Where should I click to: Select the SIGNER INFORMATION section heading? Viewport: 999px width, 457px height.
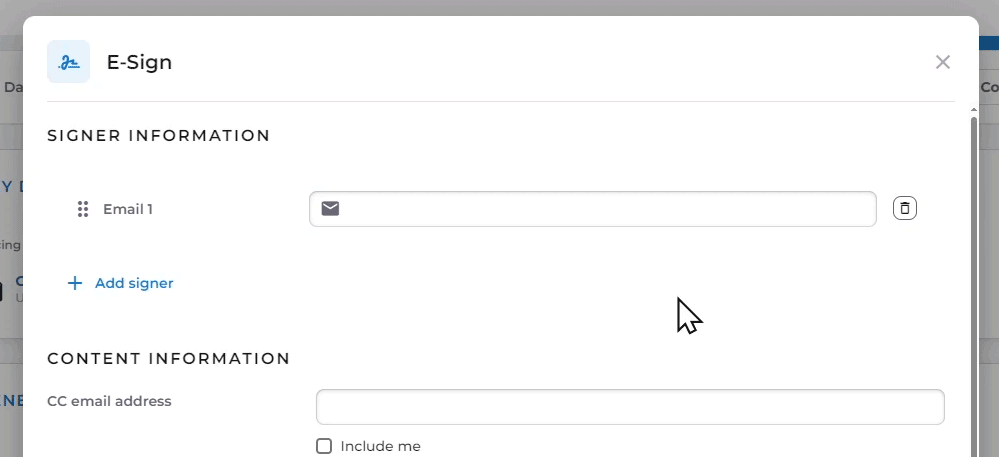click(159, 135)
